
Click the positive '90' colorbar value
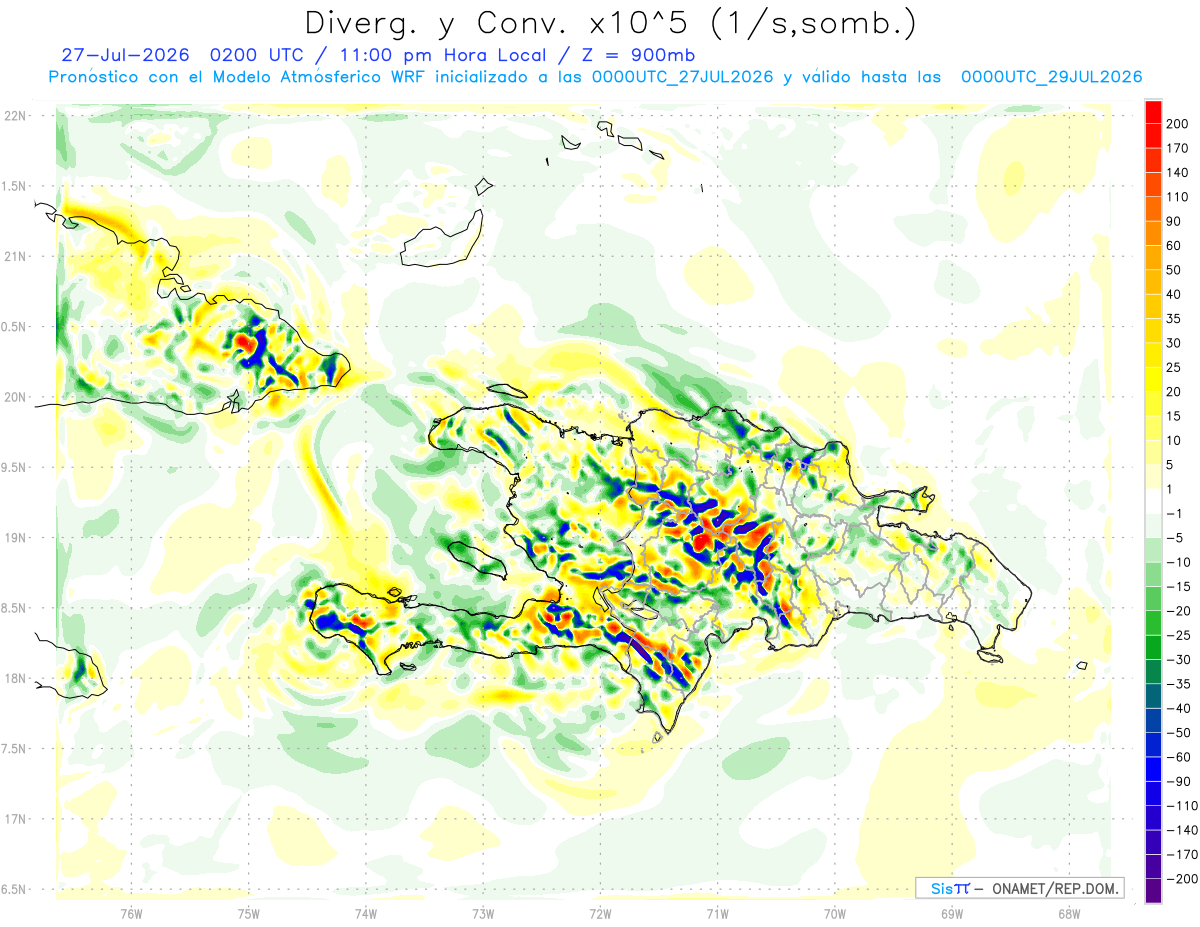pyautogui.click(x=1174, y=221)
